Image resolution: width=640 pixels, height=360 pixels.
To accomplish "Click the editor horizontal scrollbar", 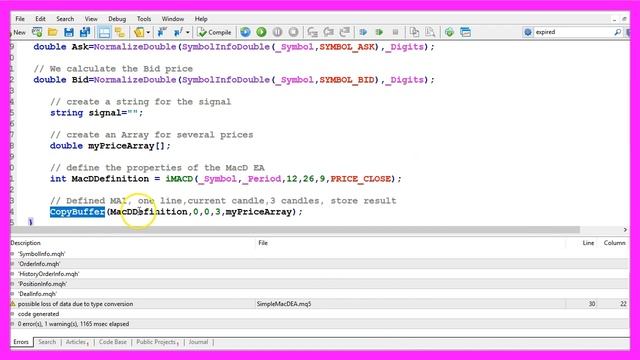I will tap(295, 230).
